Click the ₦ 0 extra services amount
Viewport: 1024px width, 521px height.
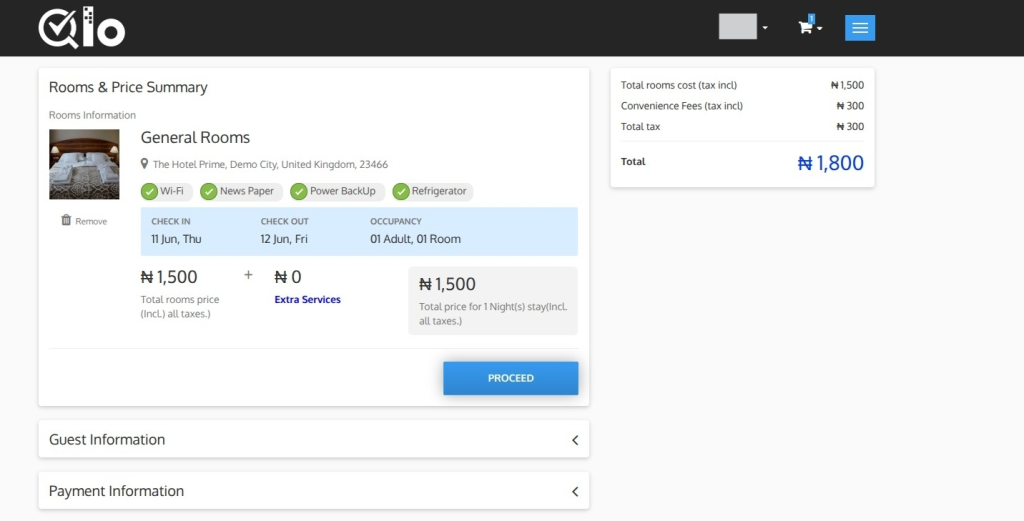pyautogui.click(x=288, y=277)
